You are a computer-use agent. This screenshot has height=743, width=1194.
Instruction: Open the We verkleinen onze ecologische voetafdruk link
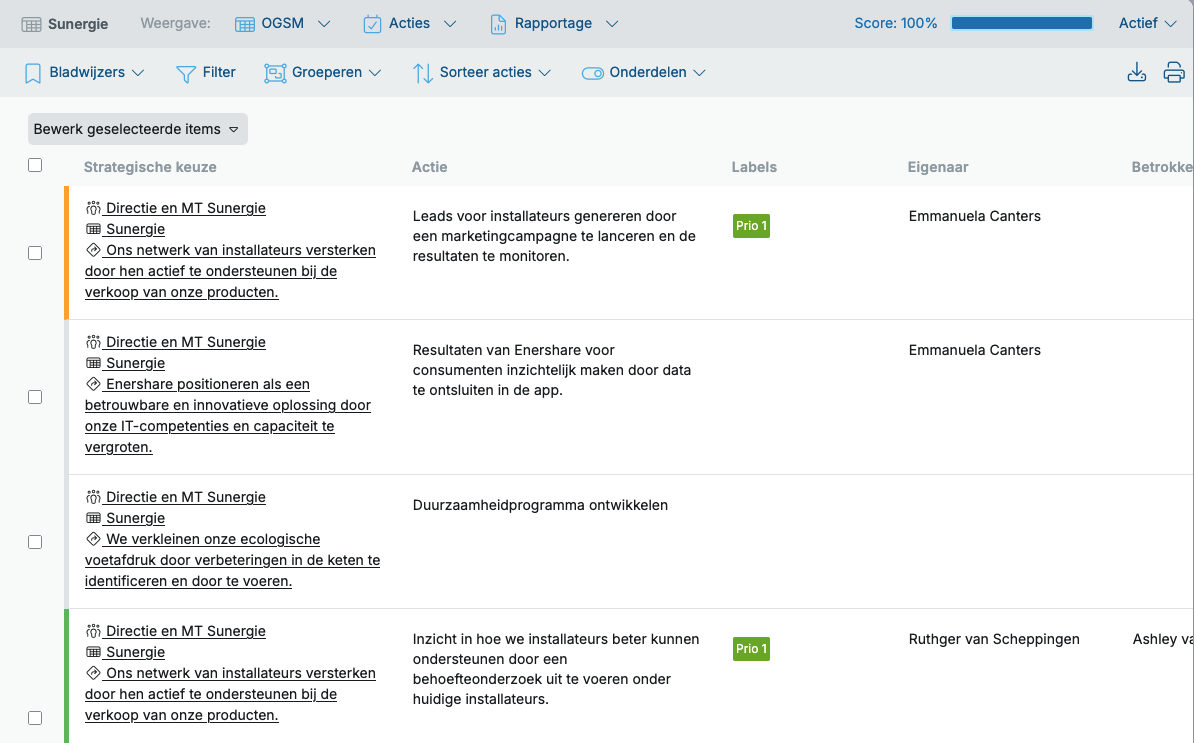tap(232, 560)
